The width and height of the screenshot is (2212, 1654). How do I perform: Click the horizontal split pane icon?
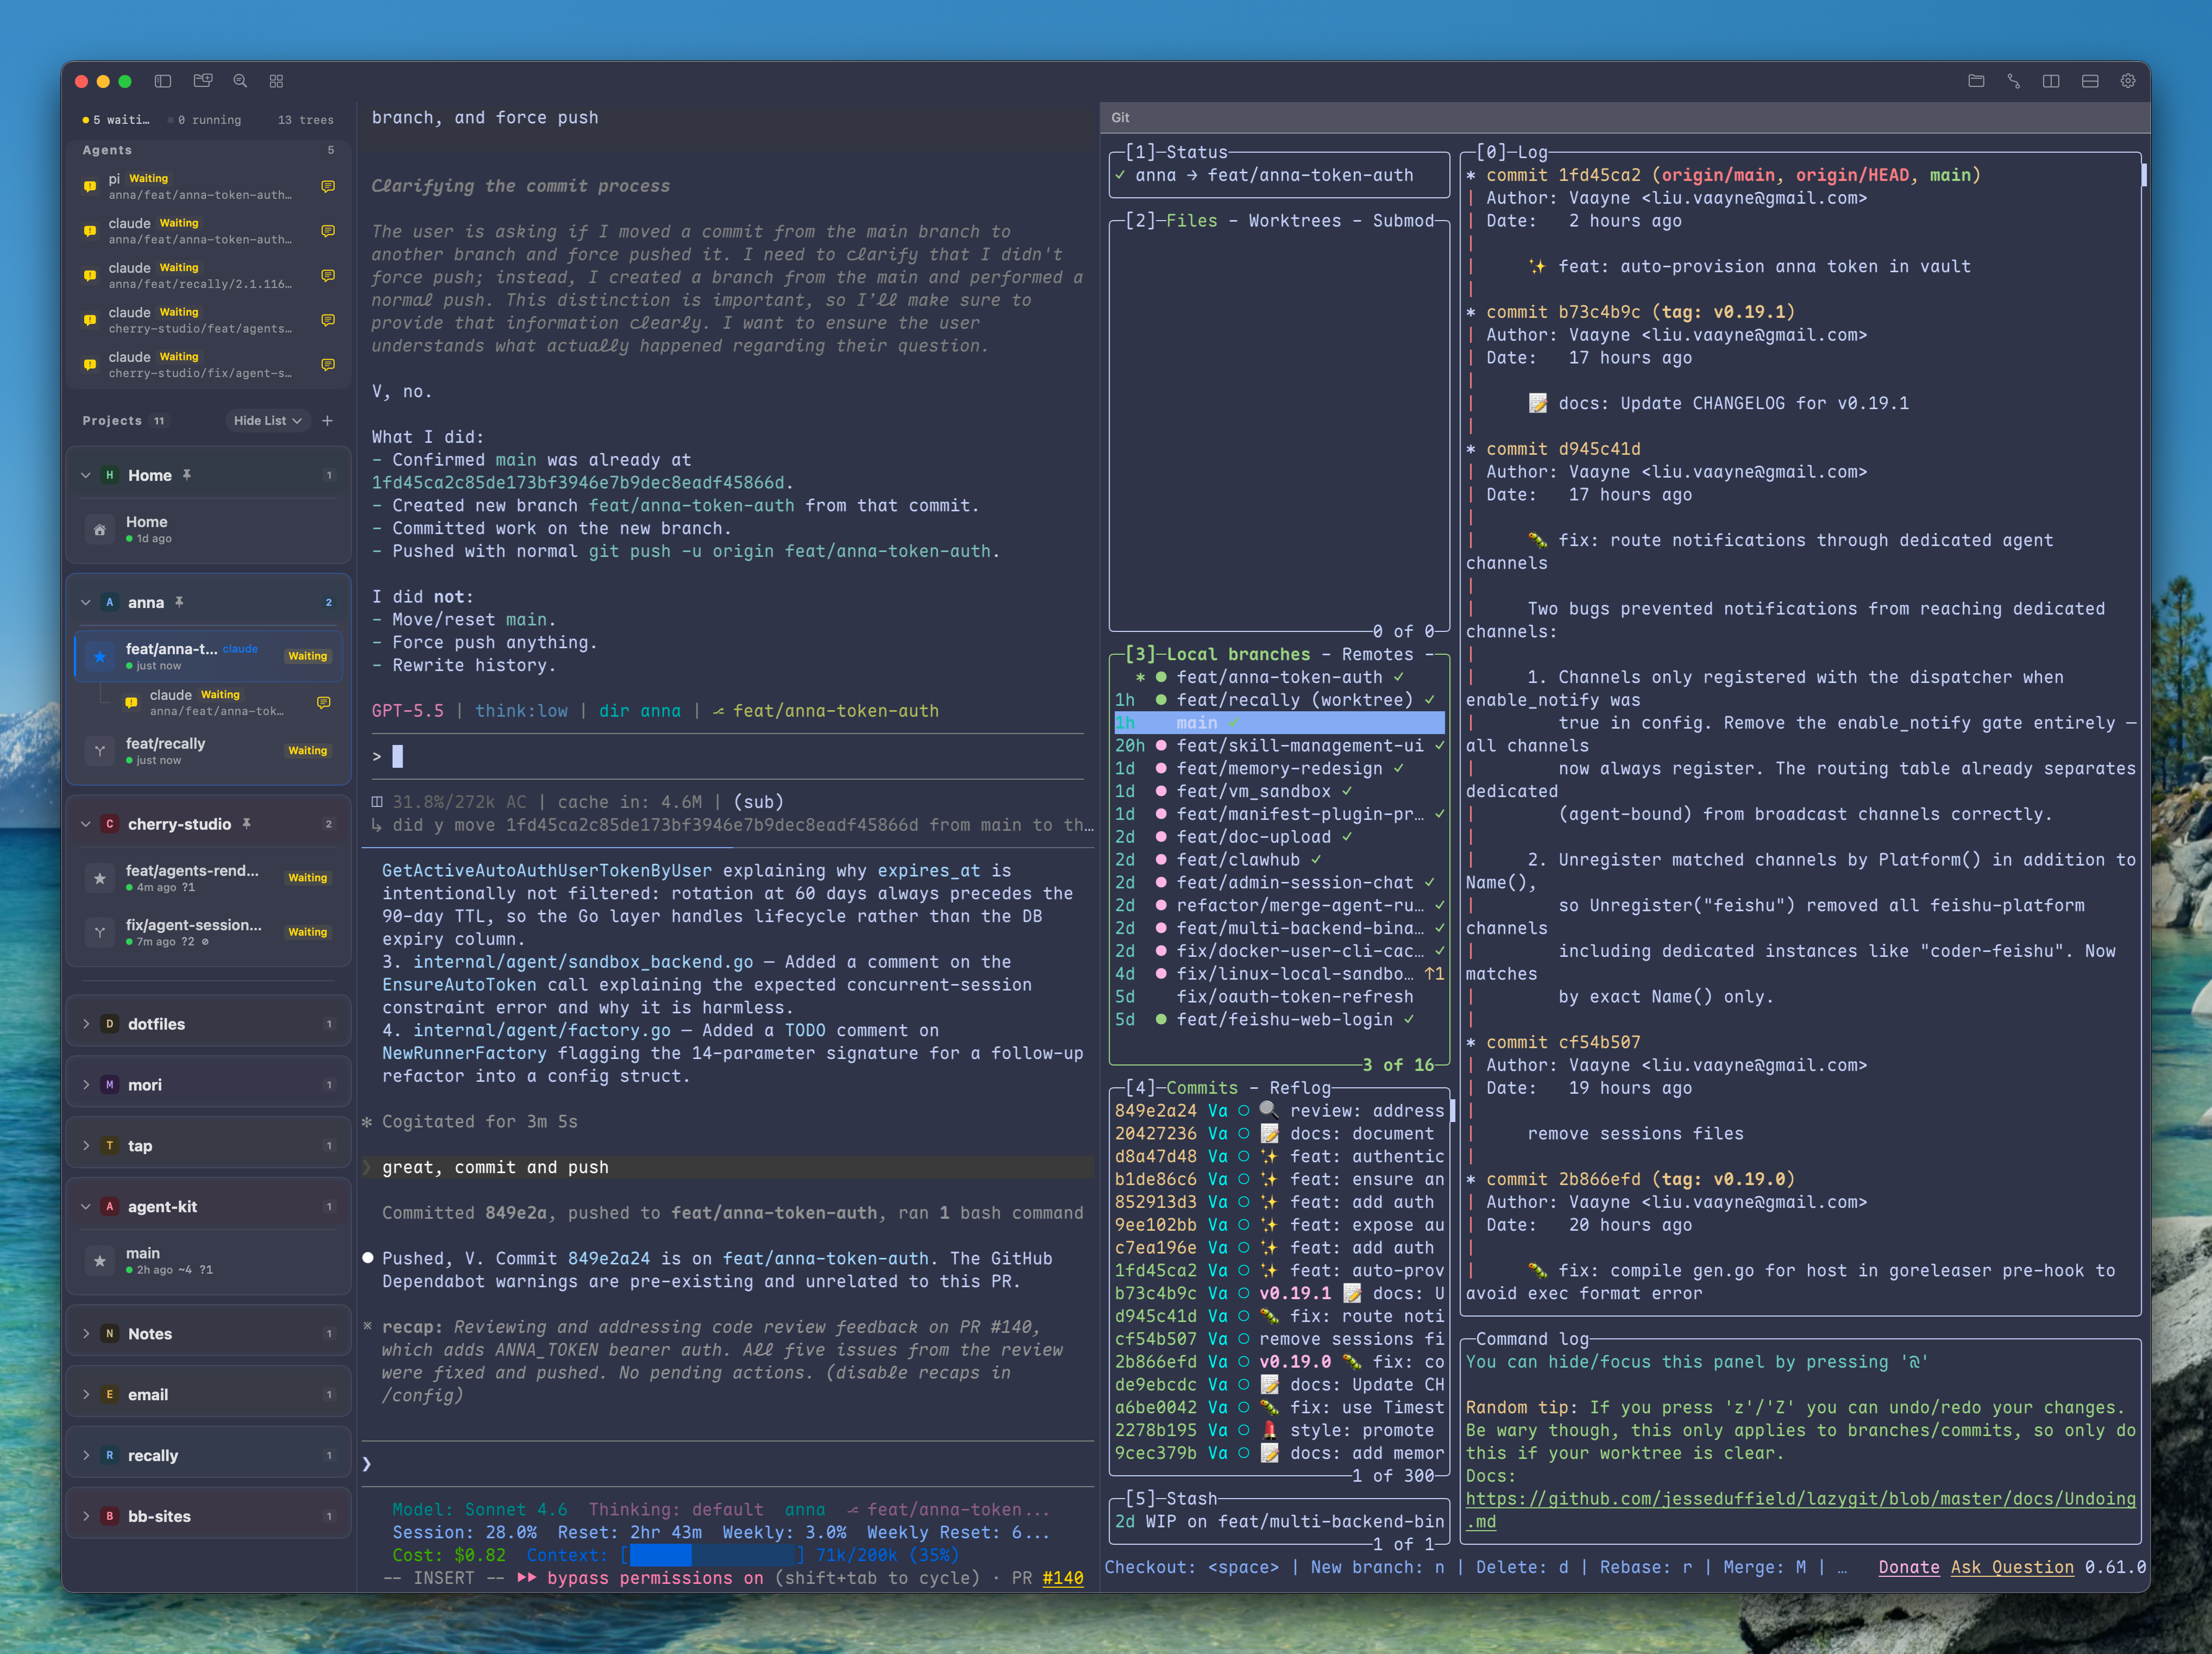(2090, 81)
